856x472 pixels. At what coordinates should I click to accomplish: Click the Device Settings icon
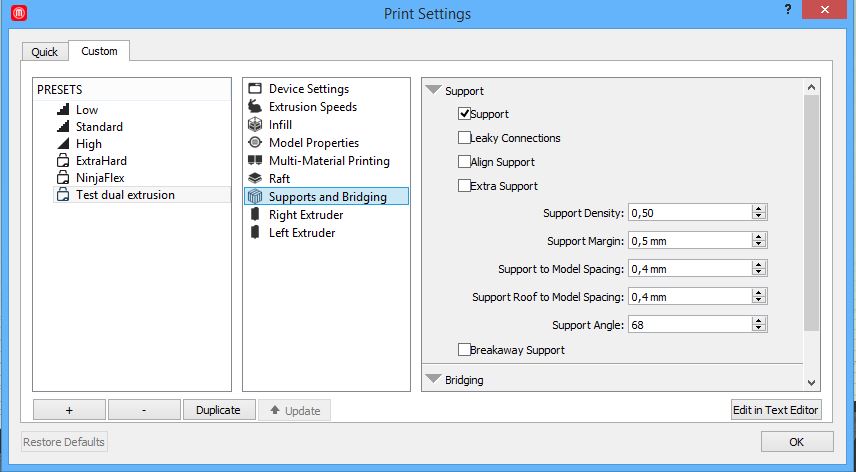[254, 89]
